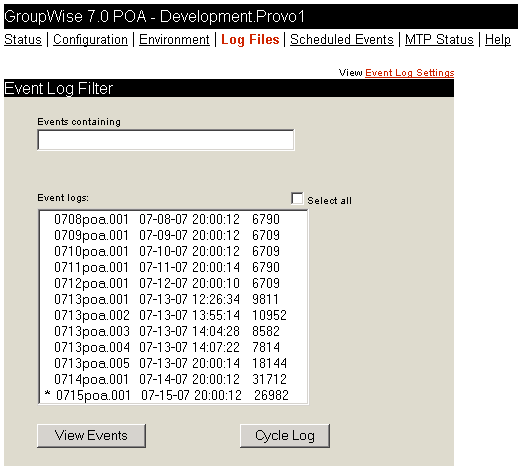The height and width of the screenshot is (476, 518).
Task: Click the Events containing text field
Action: point(166,140)
